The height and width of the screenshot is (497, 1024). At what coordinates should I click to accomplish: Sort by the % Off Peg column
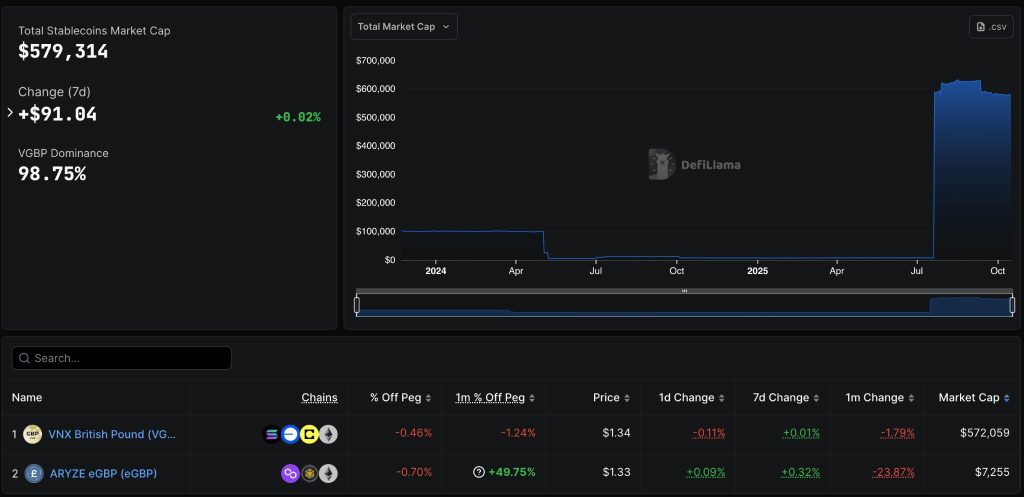coord(400,397)
